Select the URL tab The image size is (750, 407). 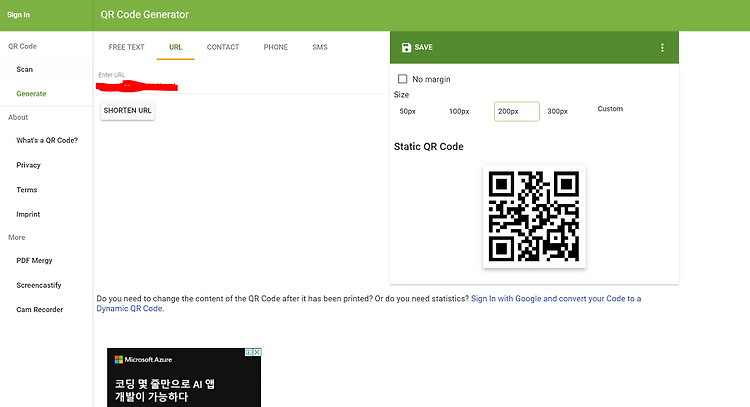click(x=176, y=47)
